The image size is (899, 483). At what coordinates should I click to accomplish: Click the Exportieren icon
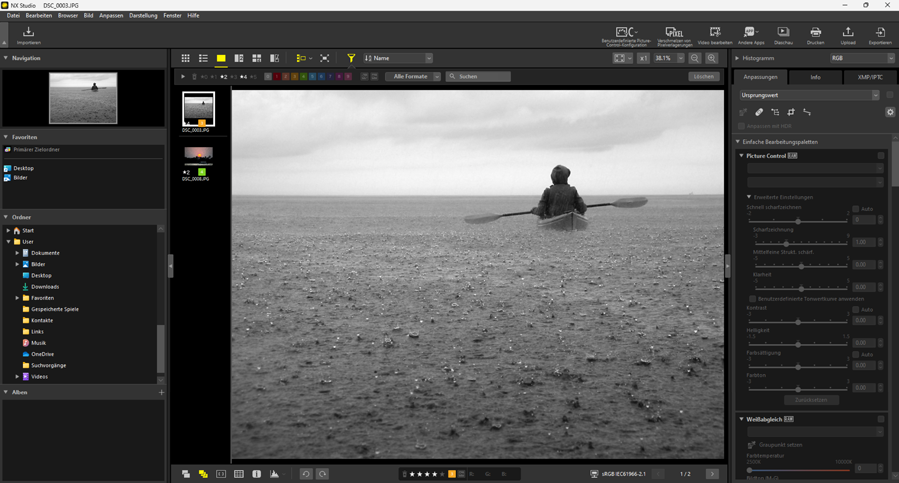click(x=880, y=34)
